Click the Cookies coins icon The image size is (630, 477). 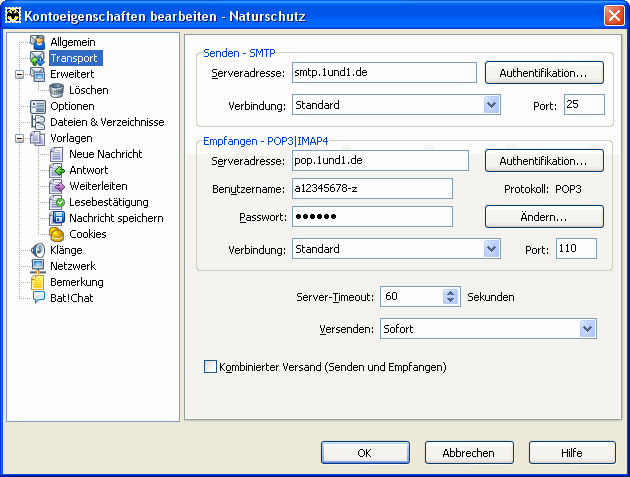tap(57, 234)
